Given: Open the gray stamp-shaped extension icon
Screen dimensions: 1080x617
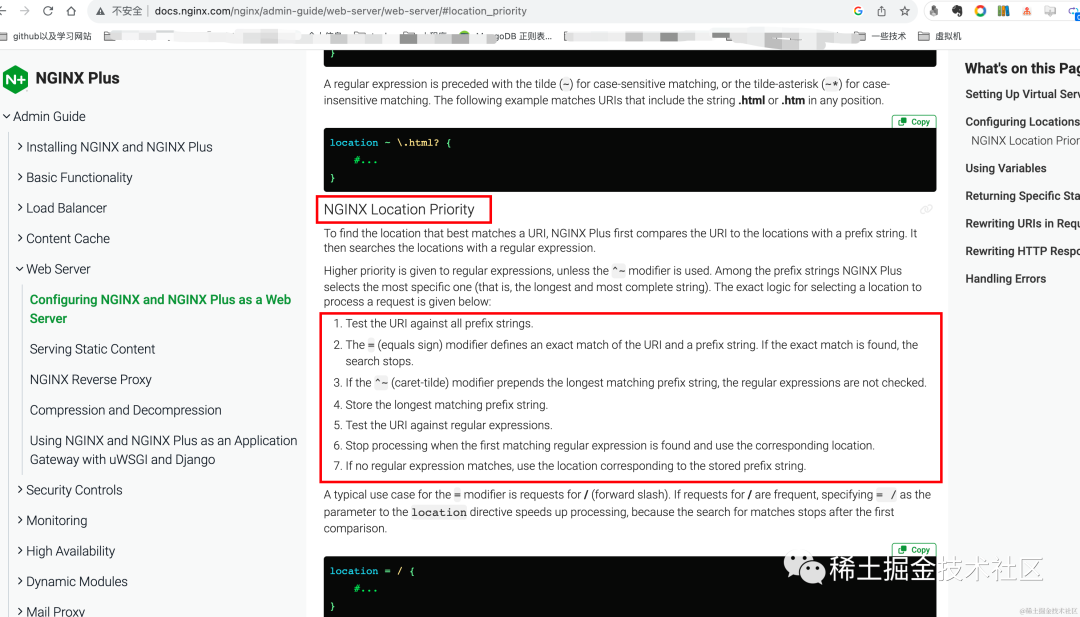Looking at the screenshot, I should point(934,11).
